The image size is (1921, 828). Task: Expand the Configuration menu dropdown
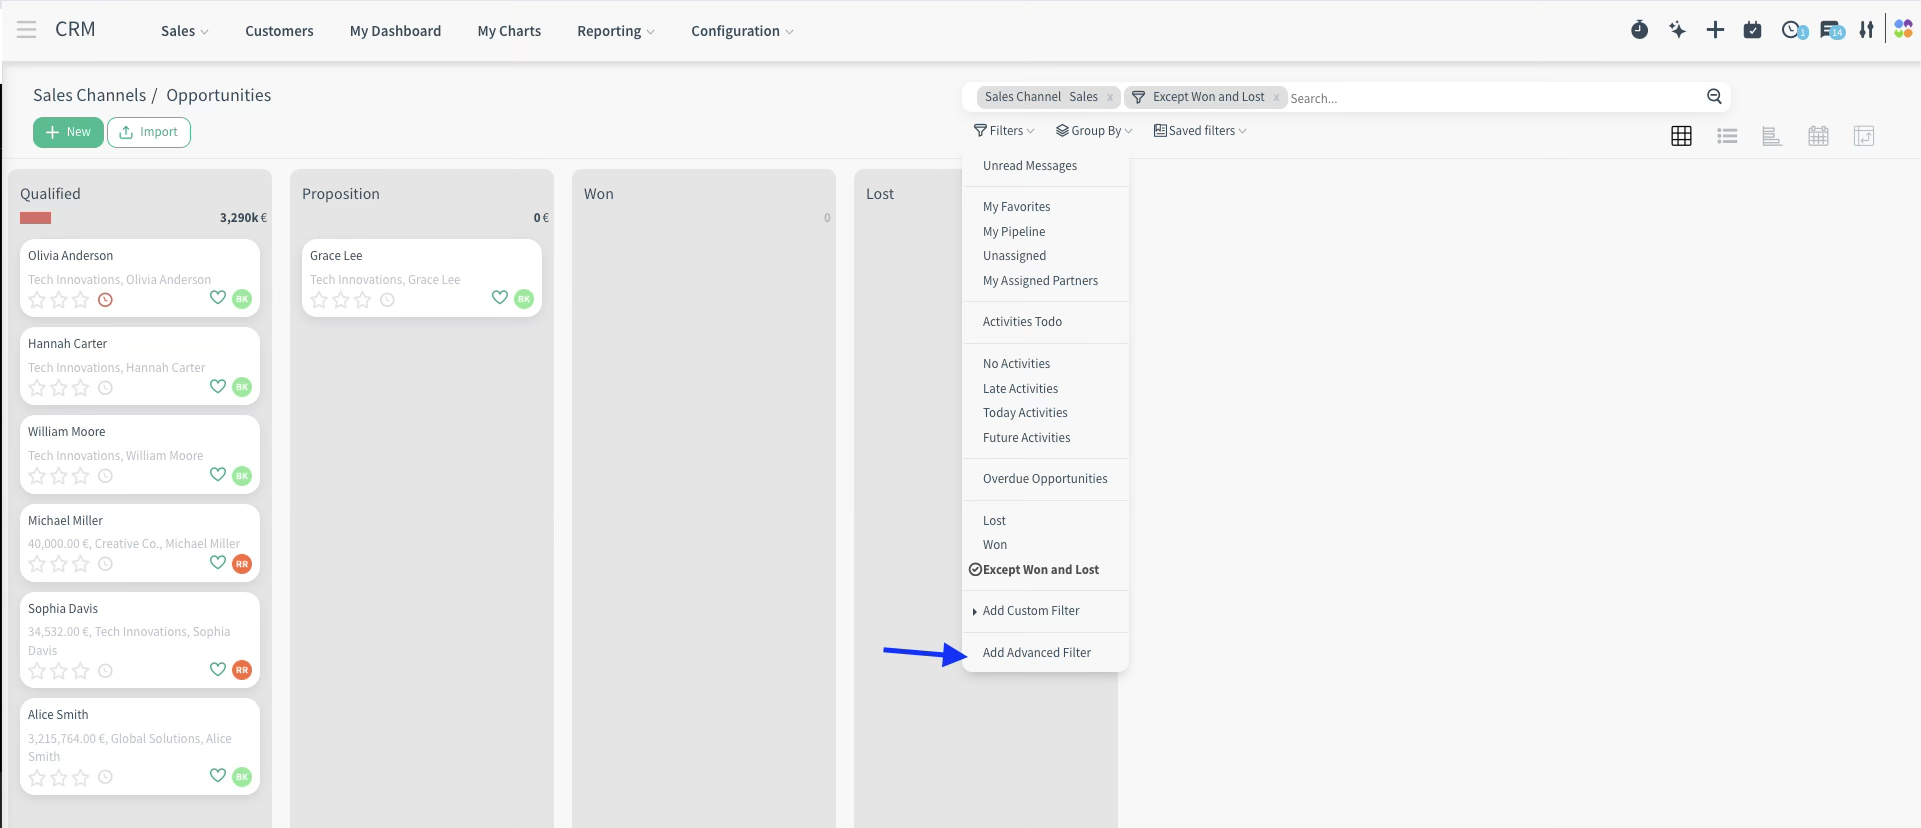point(742,31)
